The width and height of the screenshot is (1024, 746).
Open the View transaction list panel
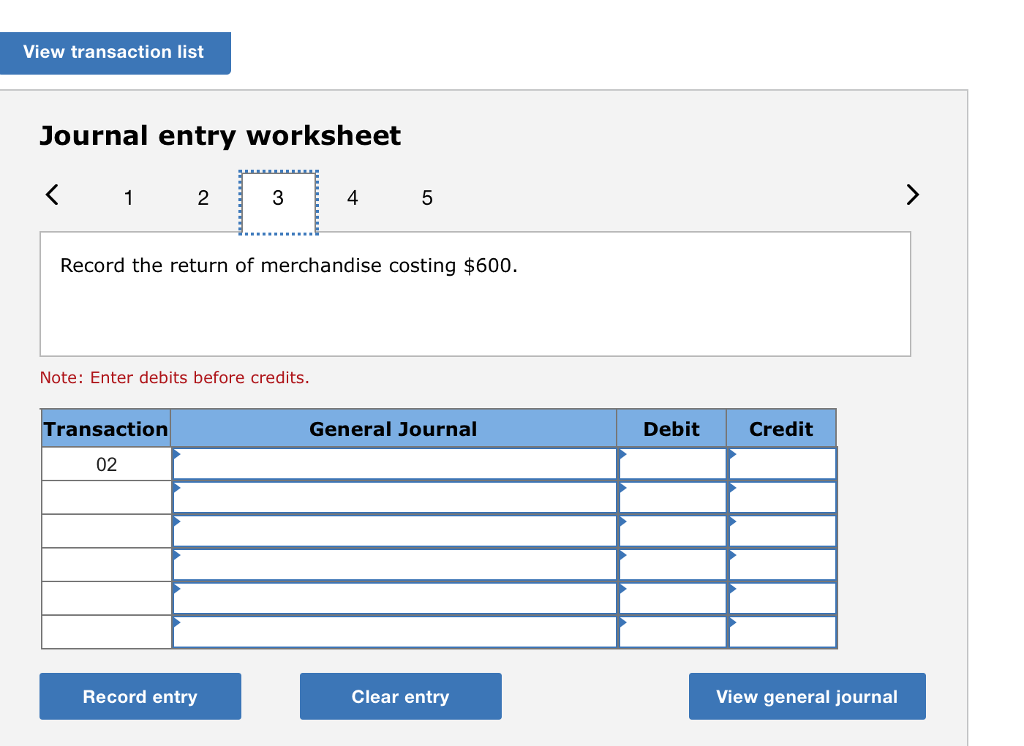[114, 52]
